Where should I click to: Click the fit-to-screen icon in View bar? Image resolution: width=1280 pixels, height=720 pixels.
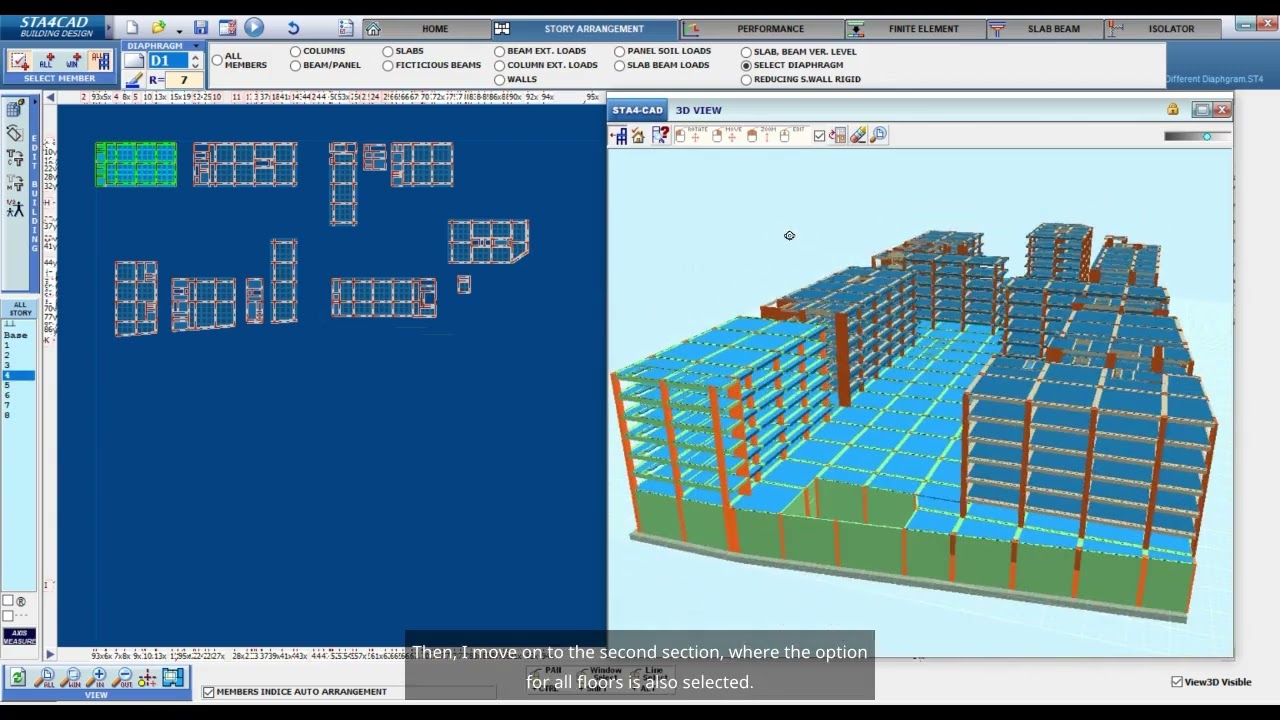click(x=173, y=678)
